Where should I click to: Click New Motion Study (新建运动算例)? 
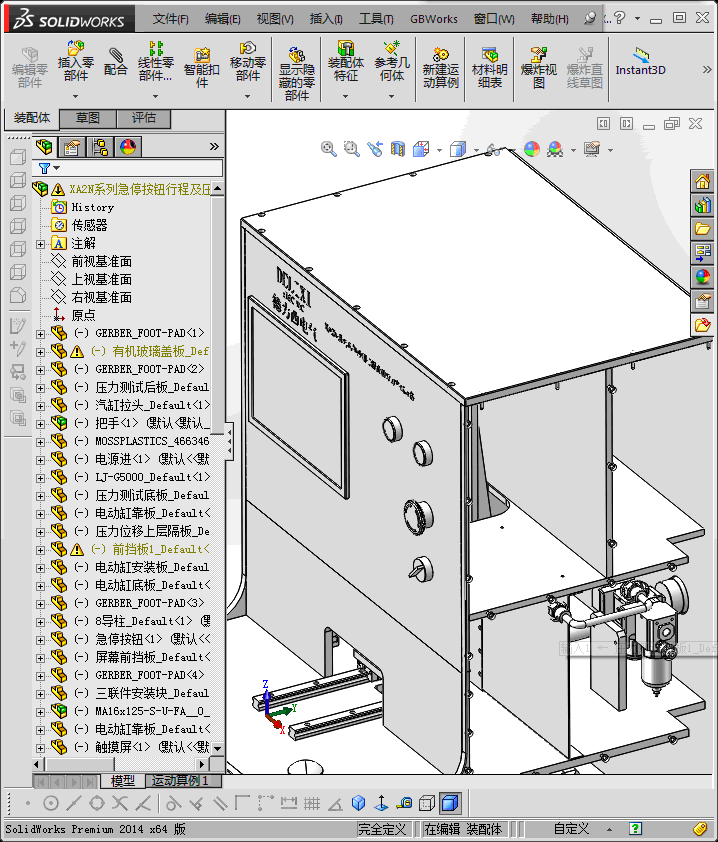440,67
